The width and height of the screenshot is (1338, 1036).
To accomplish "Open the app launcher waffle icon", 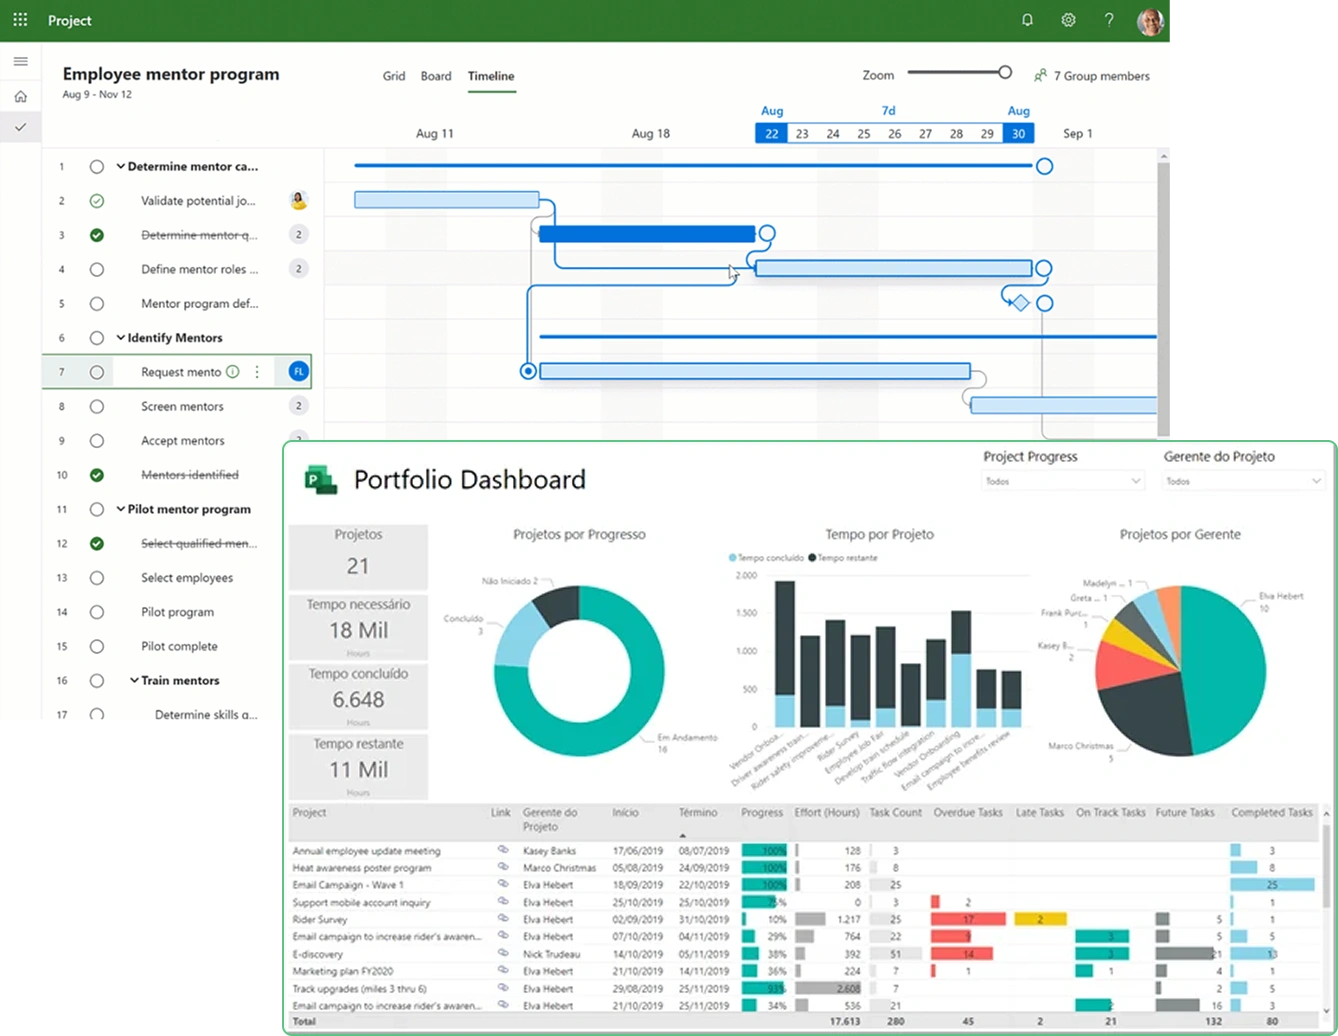I will [20, 20].
